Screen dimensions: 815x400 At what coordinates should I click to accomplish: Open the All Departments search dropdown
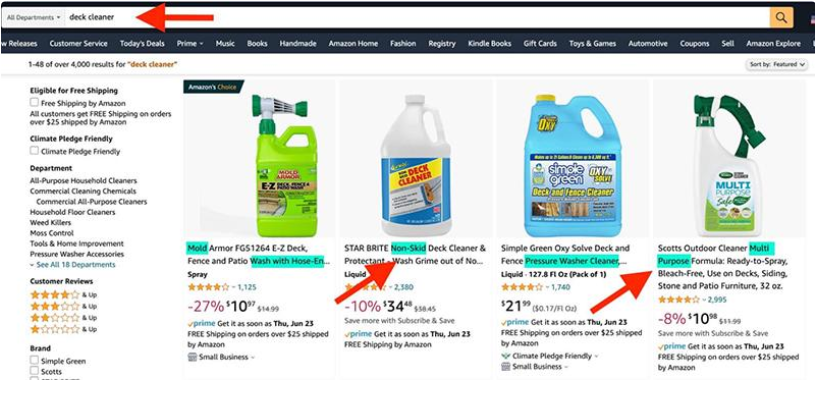pyautogui.click(x=33, y=17)
